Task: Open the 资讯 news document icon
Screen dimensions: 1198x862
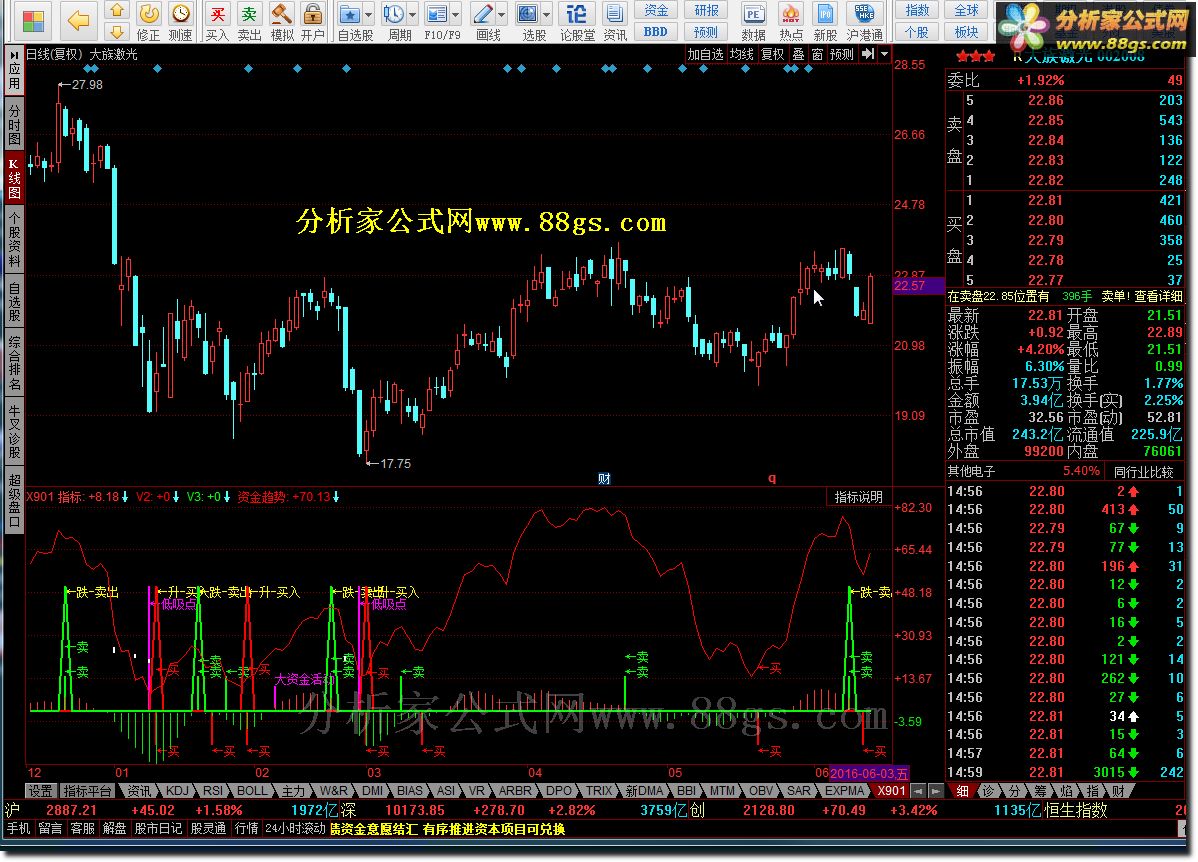Action: [614, 21]
